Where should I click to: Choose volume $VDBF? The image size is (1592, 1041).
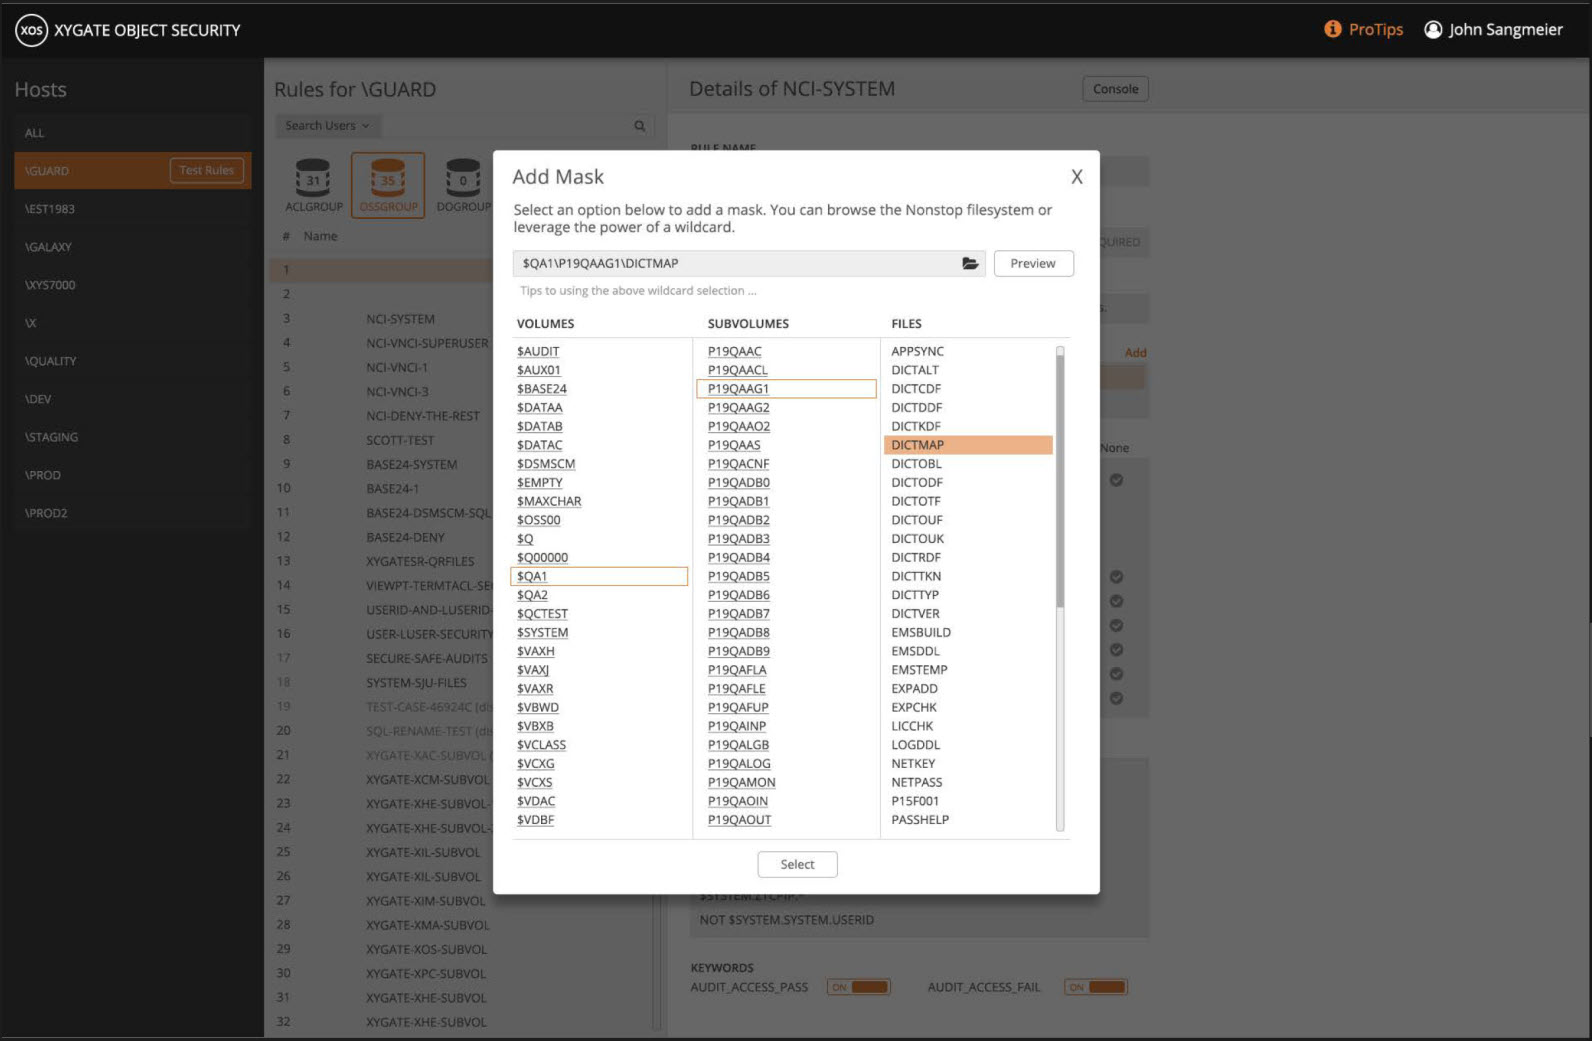pos(535,820)
